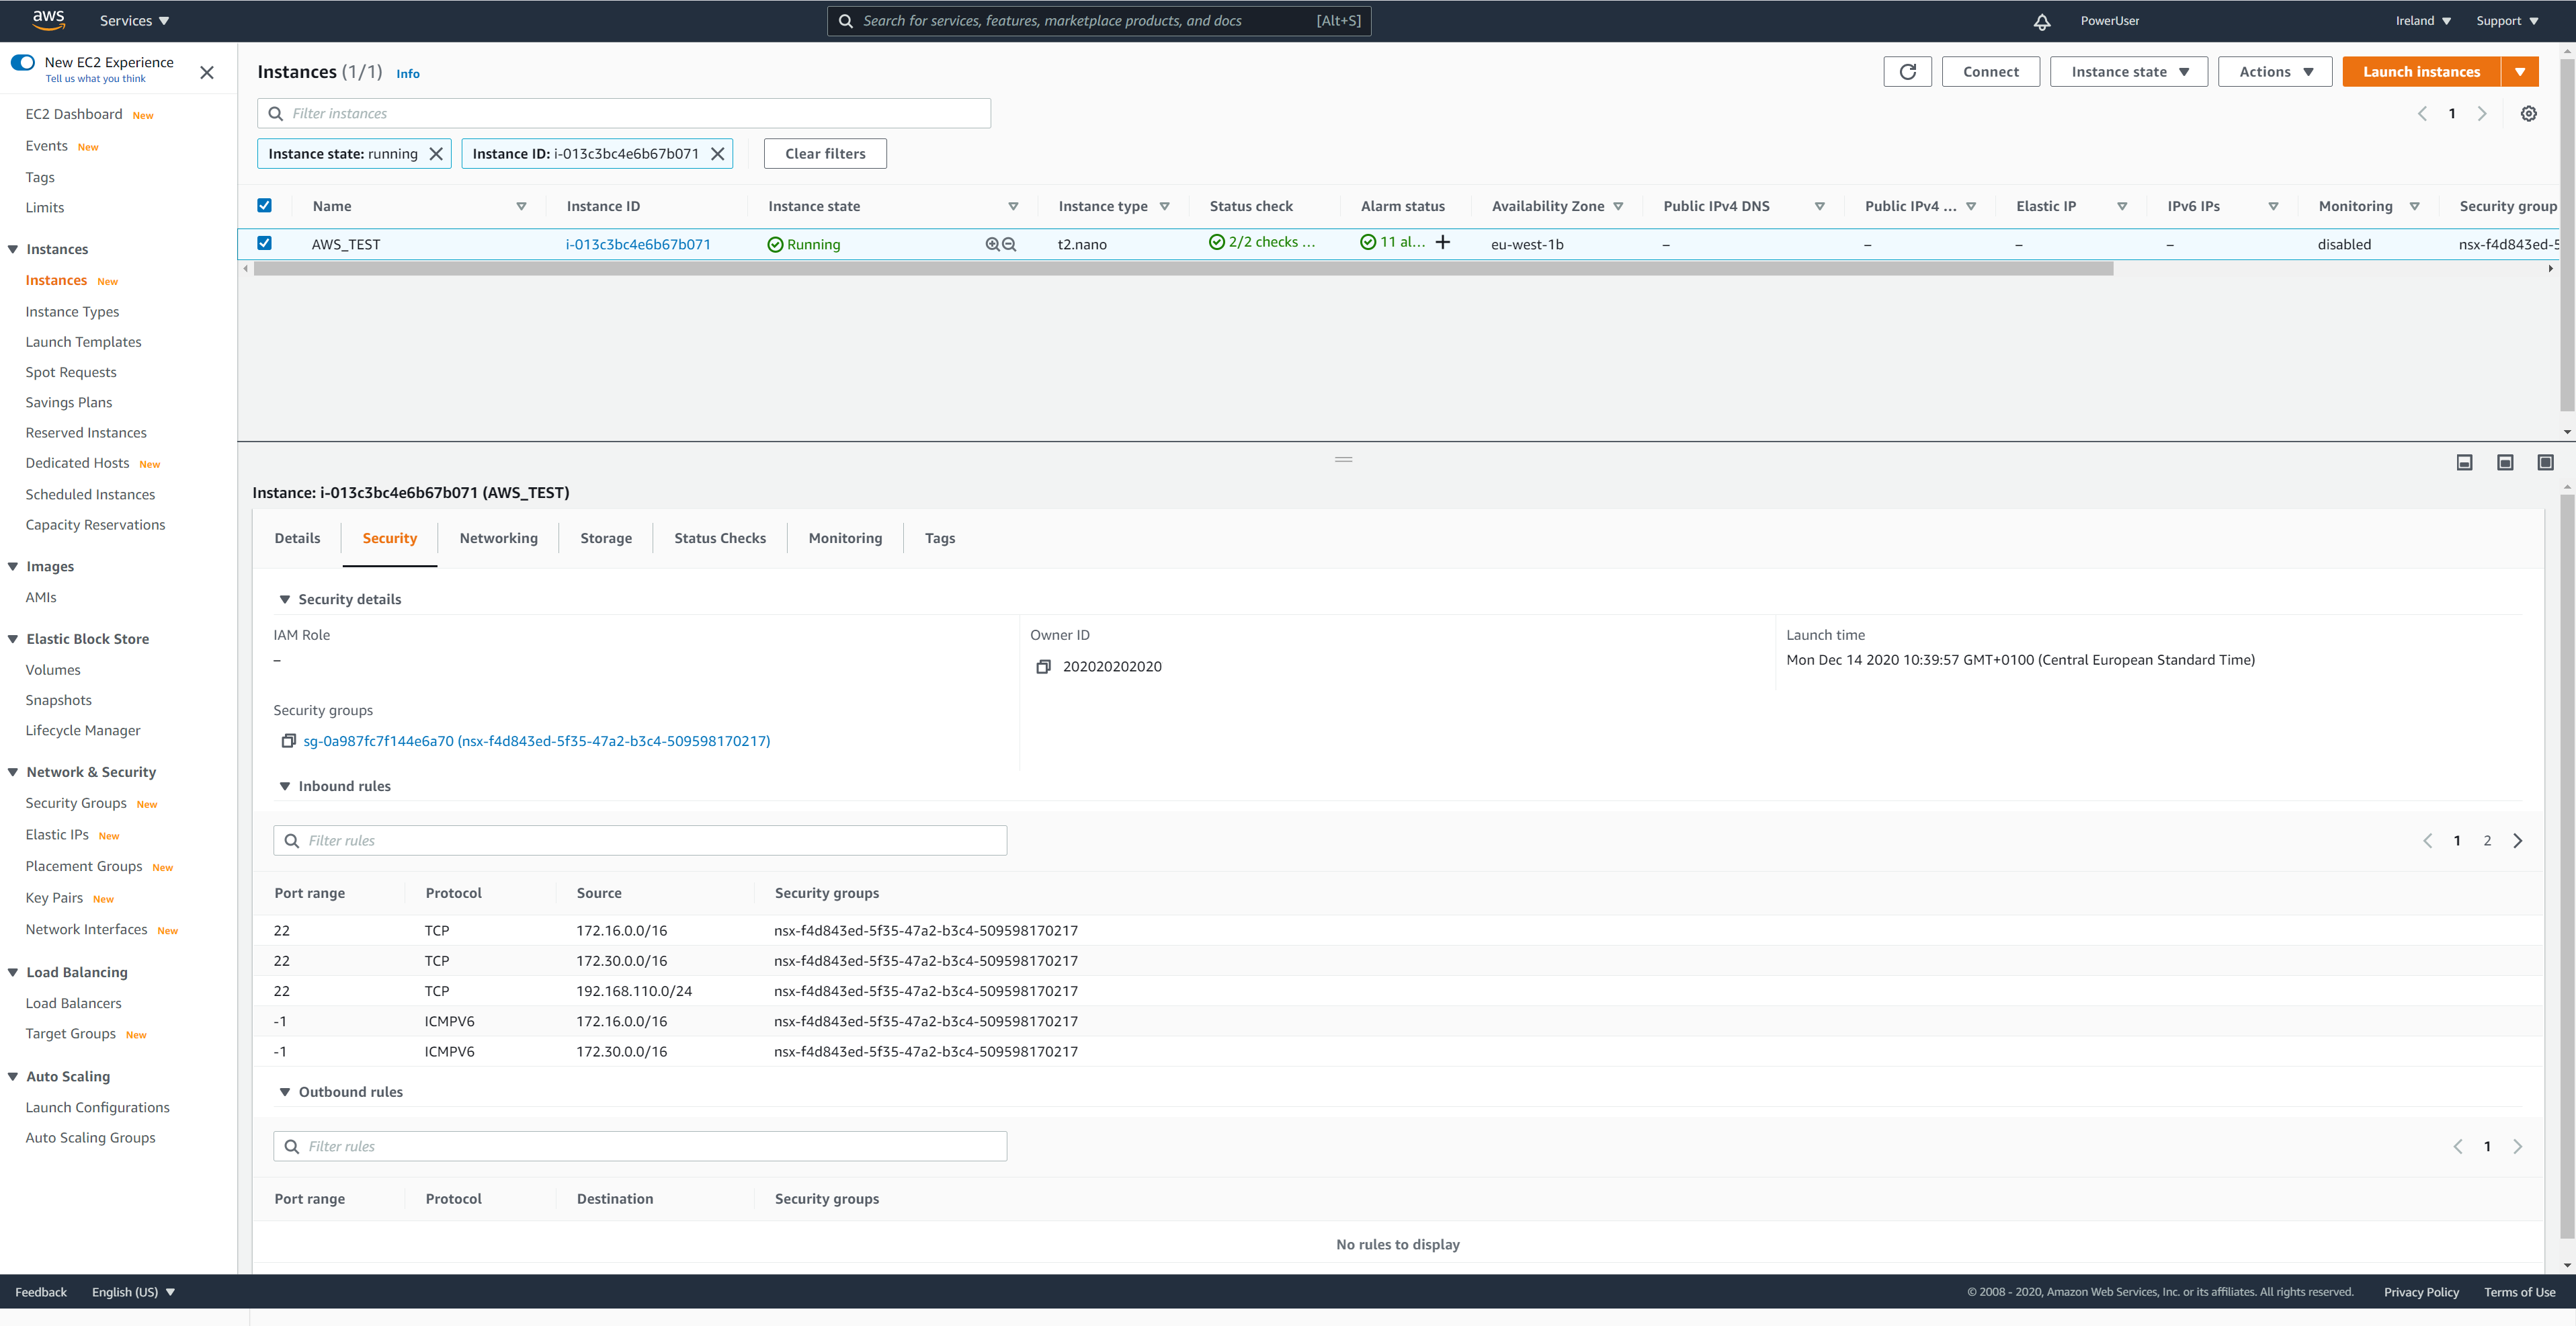2576x1326 pixels.
Task: Go to previous outbound rules page arrow
Action: pos(2457,1147)
